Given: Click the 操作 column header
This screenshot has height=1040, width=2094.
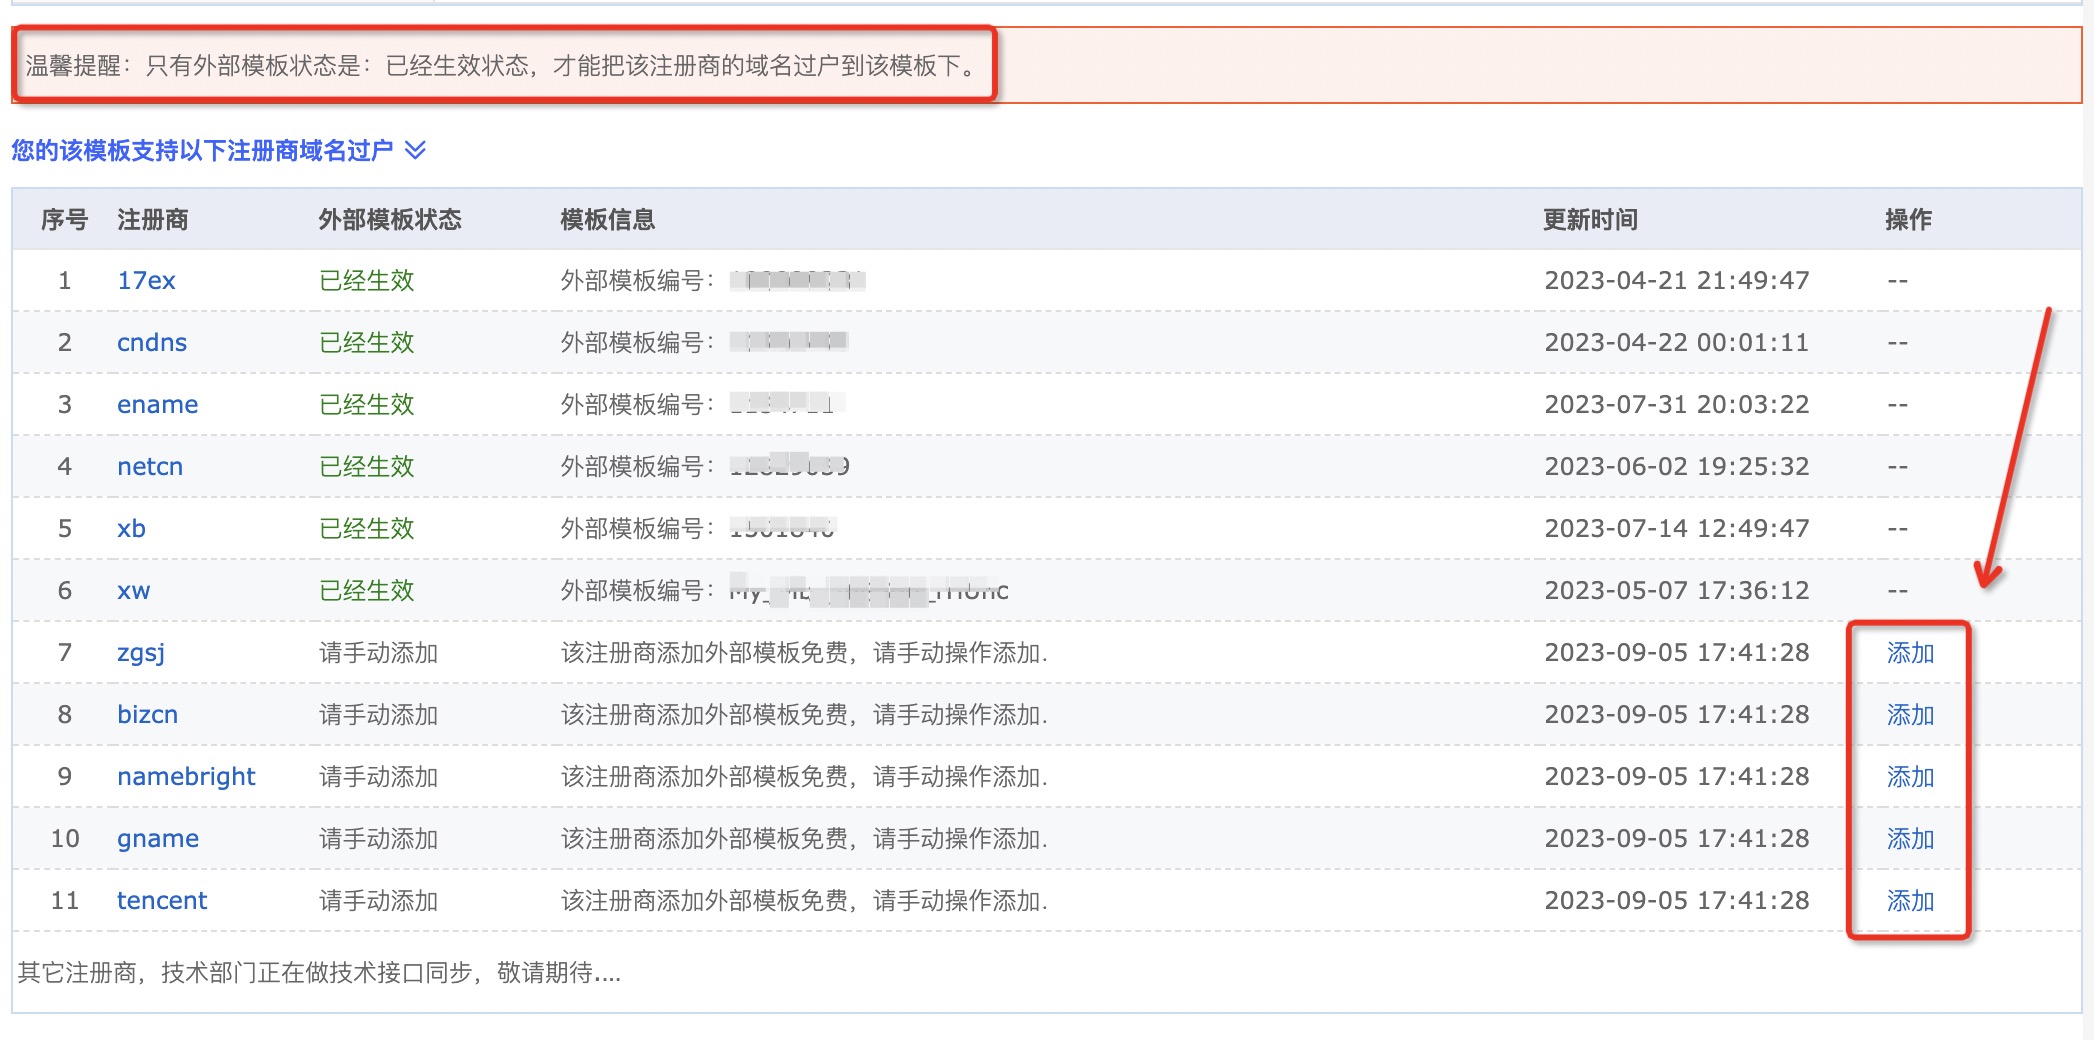Looking at the screenshot, I should 1909,220.
